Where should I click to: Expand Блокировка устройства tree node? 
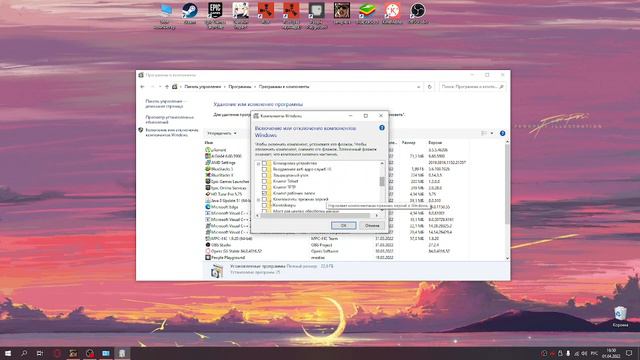(258, 163)
